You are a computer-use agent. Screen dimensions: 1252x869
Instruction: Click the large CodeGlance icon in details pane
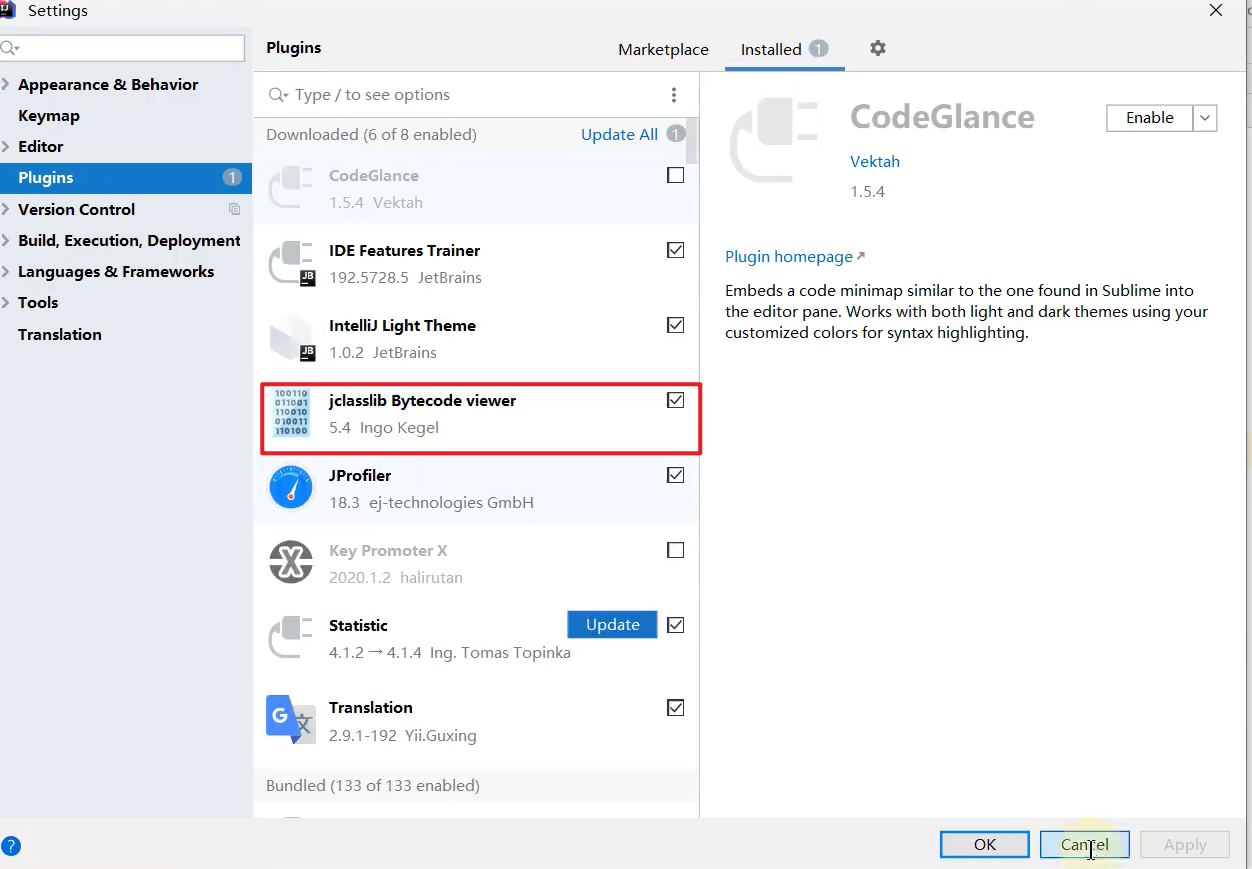coord(774,141)
